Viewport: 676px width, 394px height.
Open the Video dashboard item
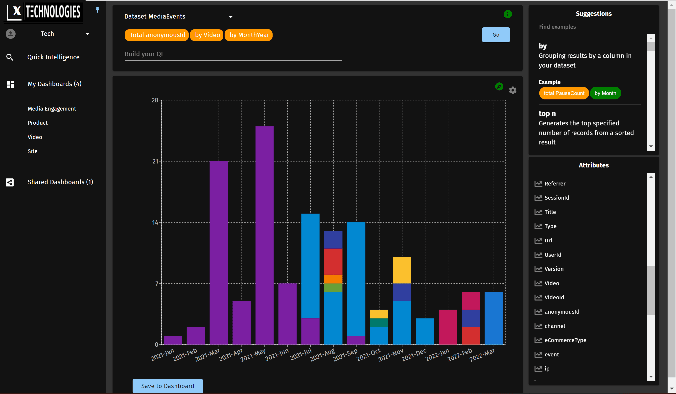35,137
